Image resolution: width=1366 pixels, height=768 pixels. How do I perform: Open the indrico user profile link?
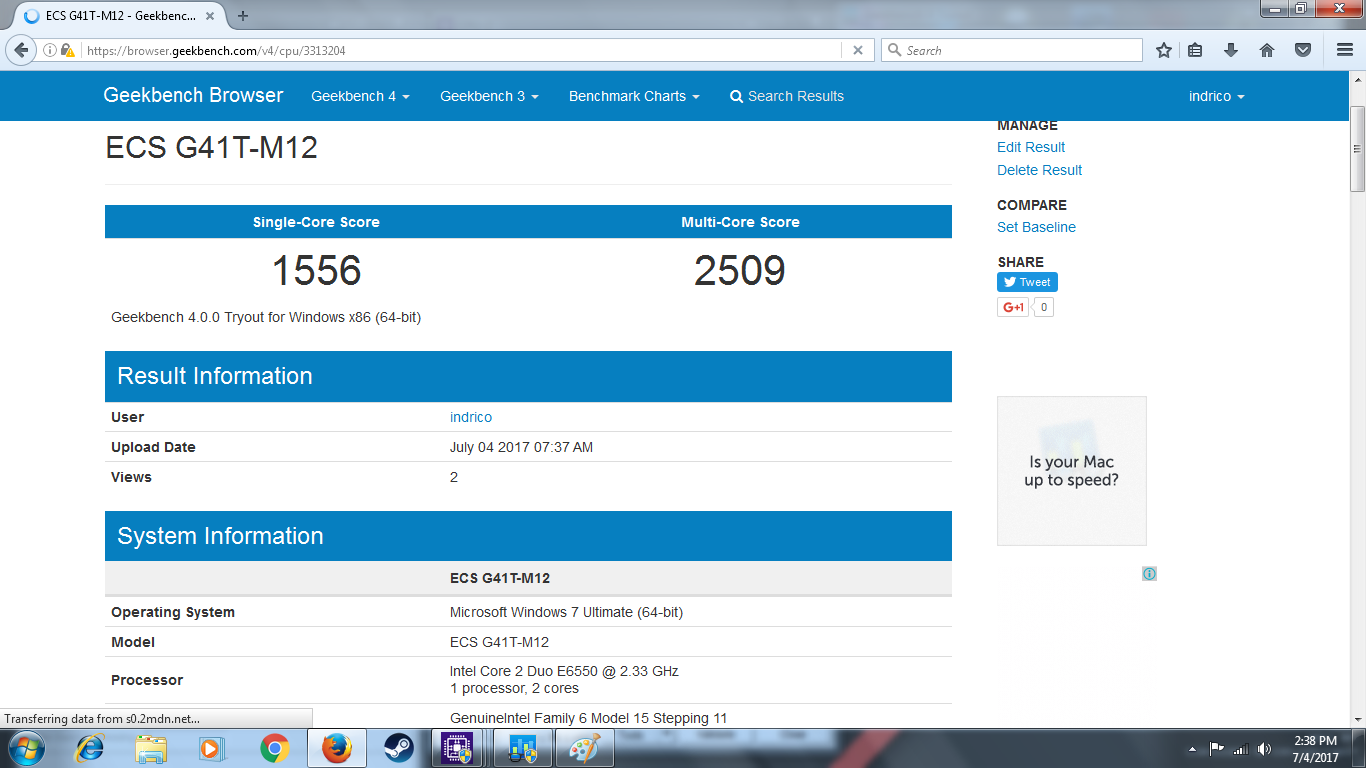pyautogui.click(x=471, y=417)
